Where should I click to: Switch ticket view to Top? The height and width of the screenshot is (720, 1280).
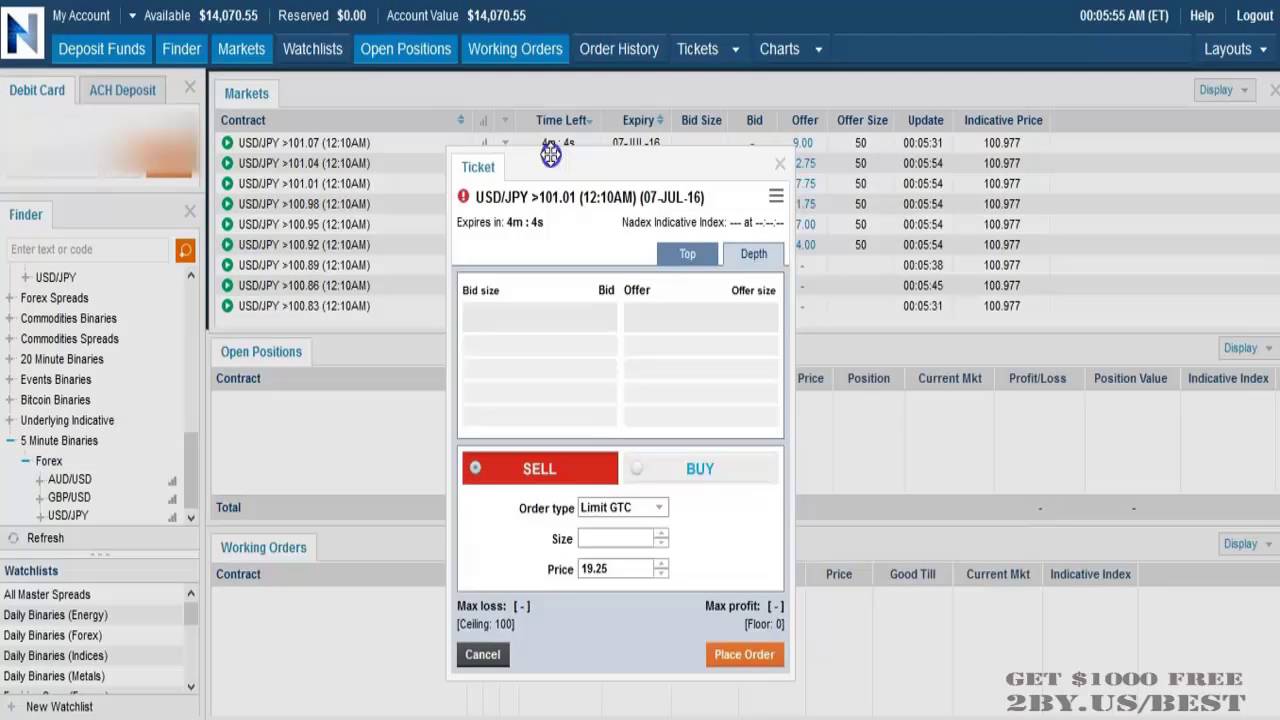(x=687, y=254)
